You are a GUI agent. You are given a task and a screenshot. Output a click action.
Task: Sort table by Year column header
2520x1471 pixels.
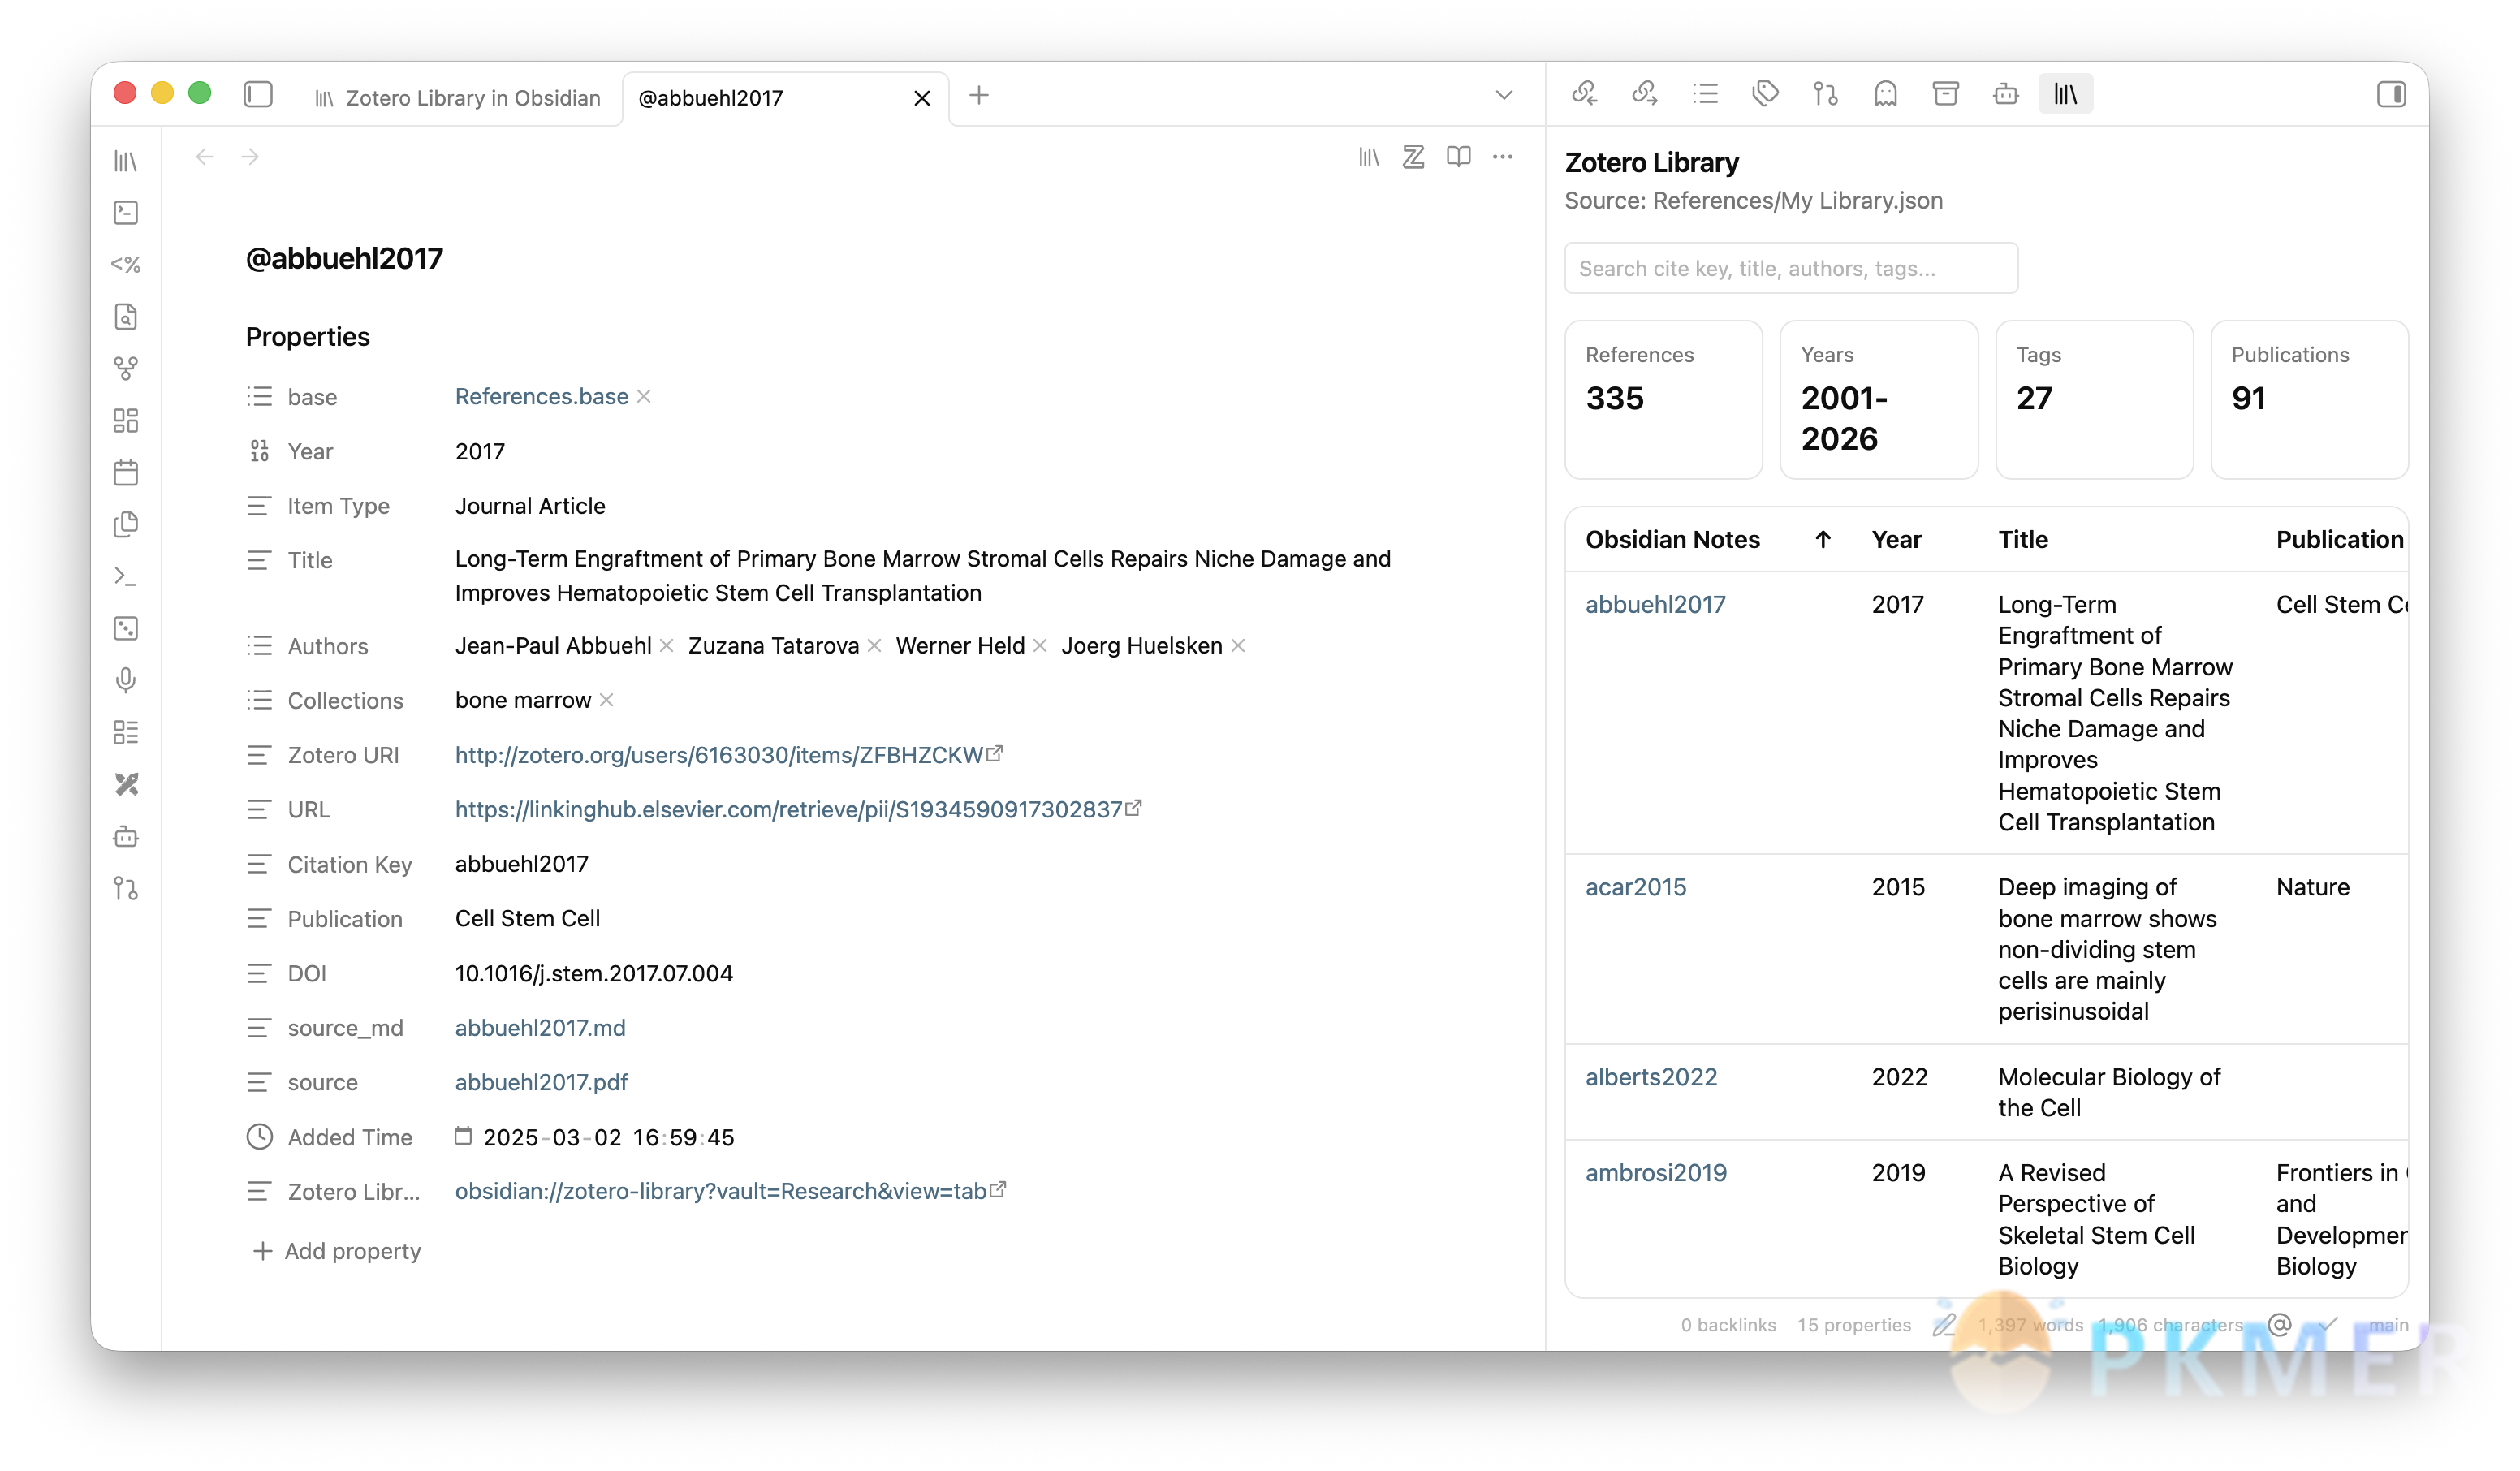point(1897,540)
